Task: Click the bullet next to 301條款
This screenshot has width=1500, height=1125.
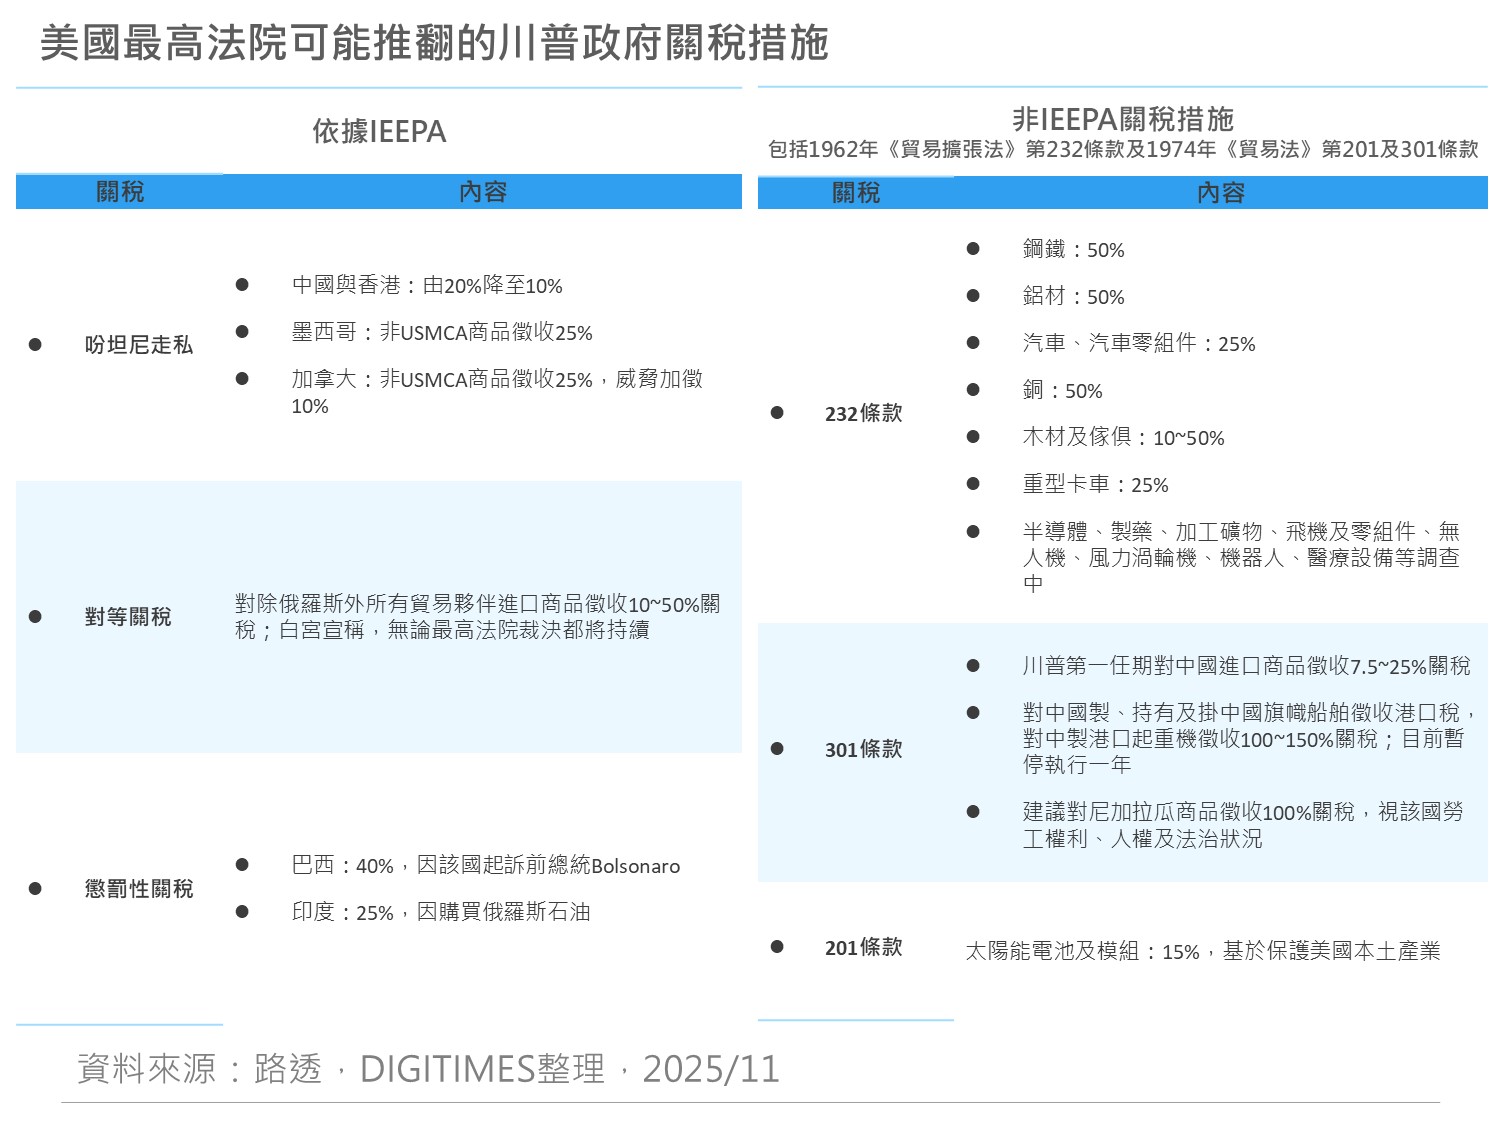Action: coord(777,749)
